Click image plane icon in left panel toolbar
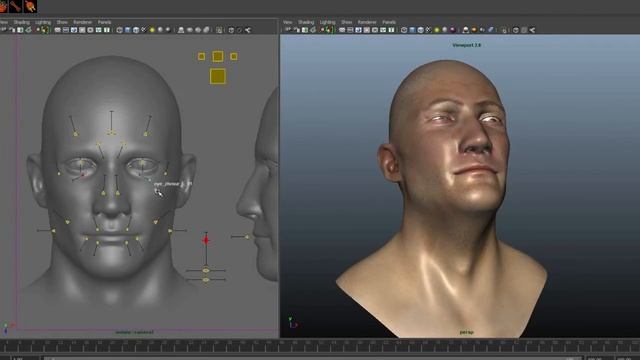 click(28, 30)
